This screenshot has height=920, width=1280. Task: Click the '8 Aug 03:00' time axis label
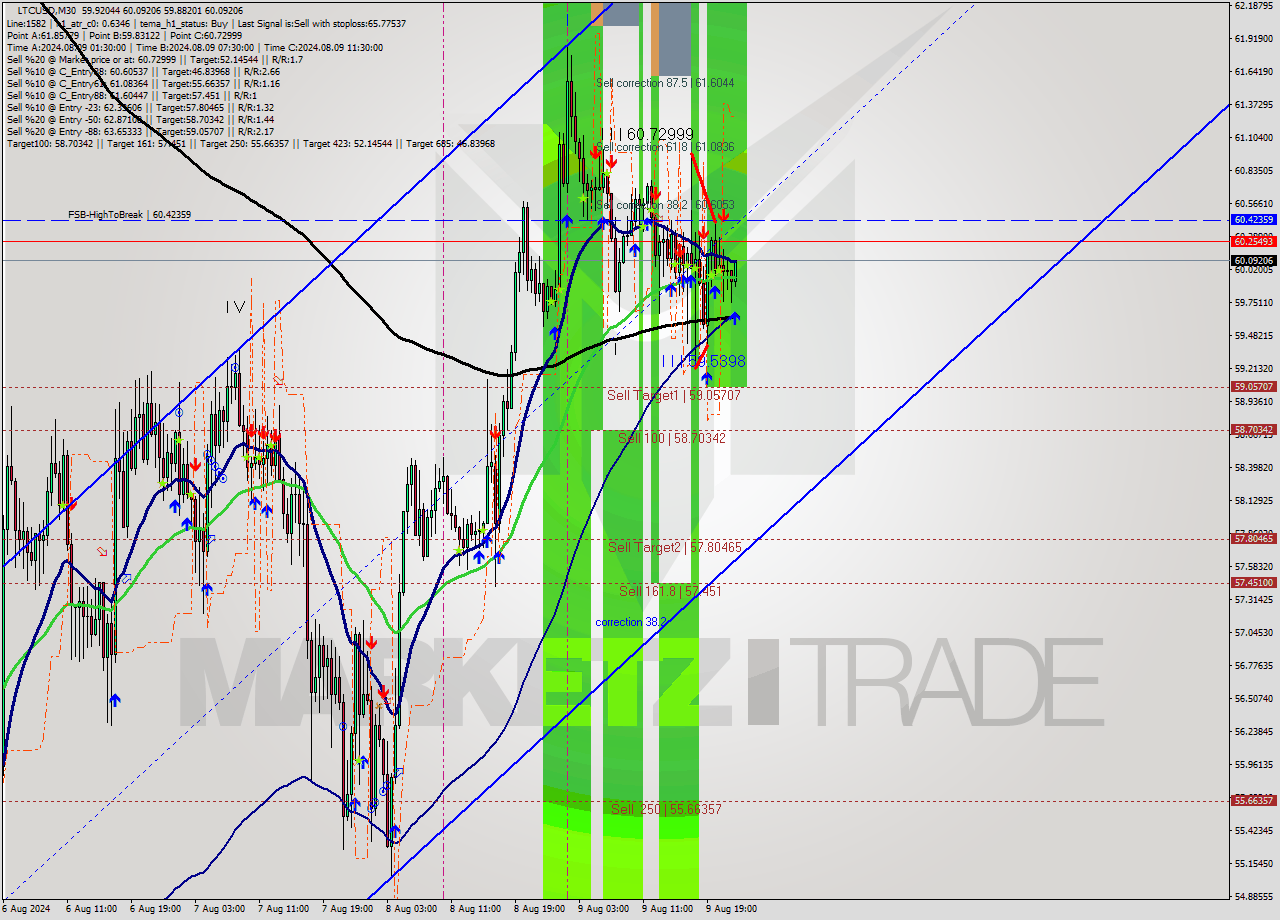click(411, 909)
